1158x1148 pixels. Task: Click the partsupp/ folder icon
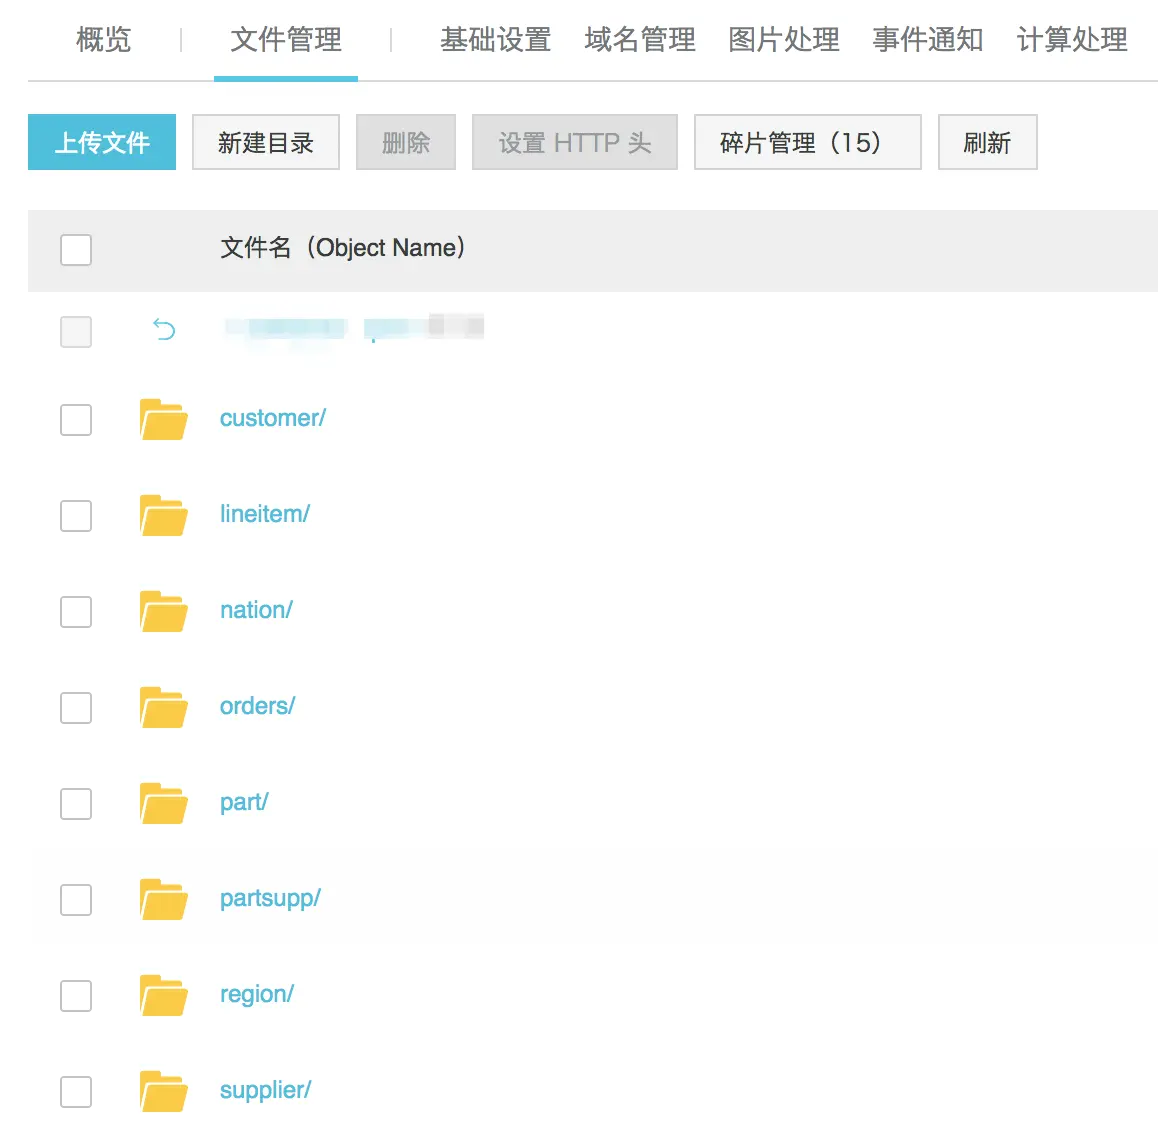point(163,900)
